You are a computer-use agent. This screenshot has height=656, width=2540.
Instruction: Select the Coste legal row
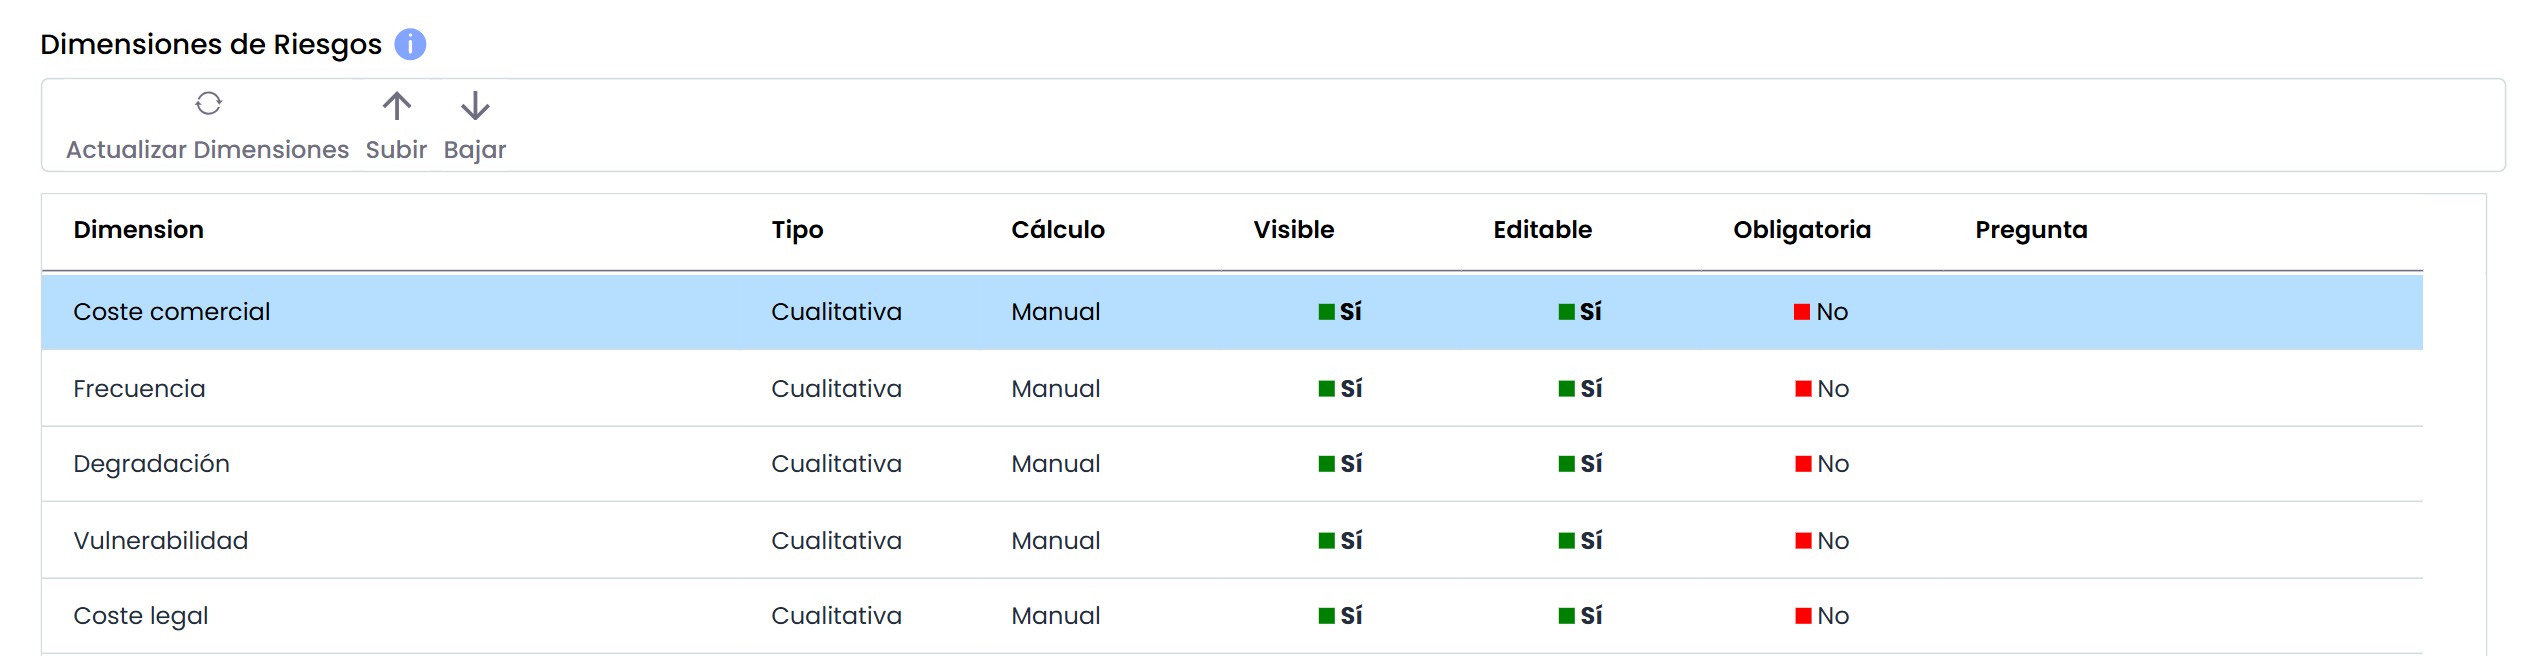coord(1232,616)
